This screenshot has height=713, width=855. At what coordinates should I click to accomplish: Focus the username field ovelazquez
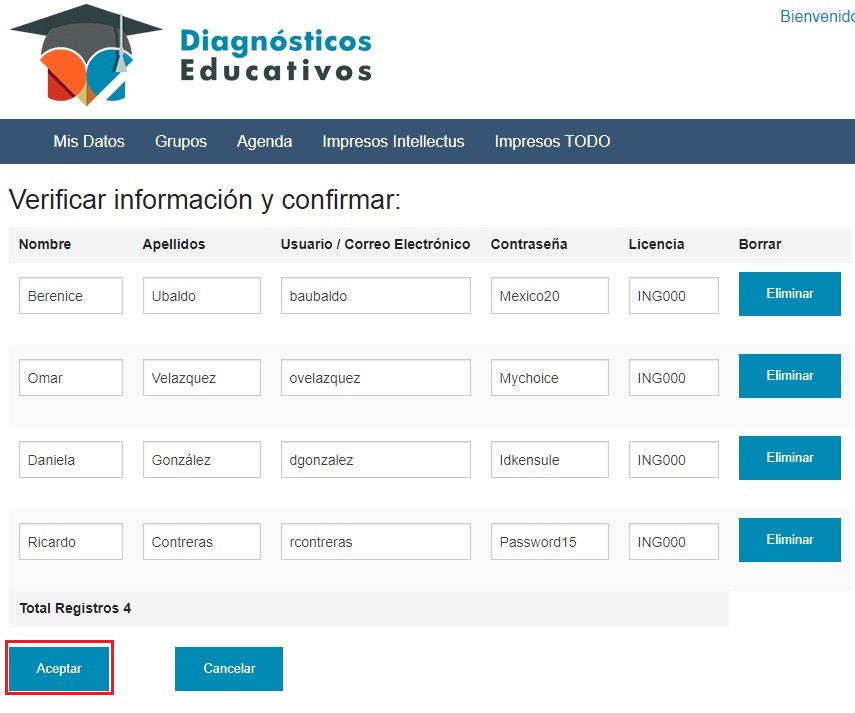(376, 377)
